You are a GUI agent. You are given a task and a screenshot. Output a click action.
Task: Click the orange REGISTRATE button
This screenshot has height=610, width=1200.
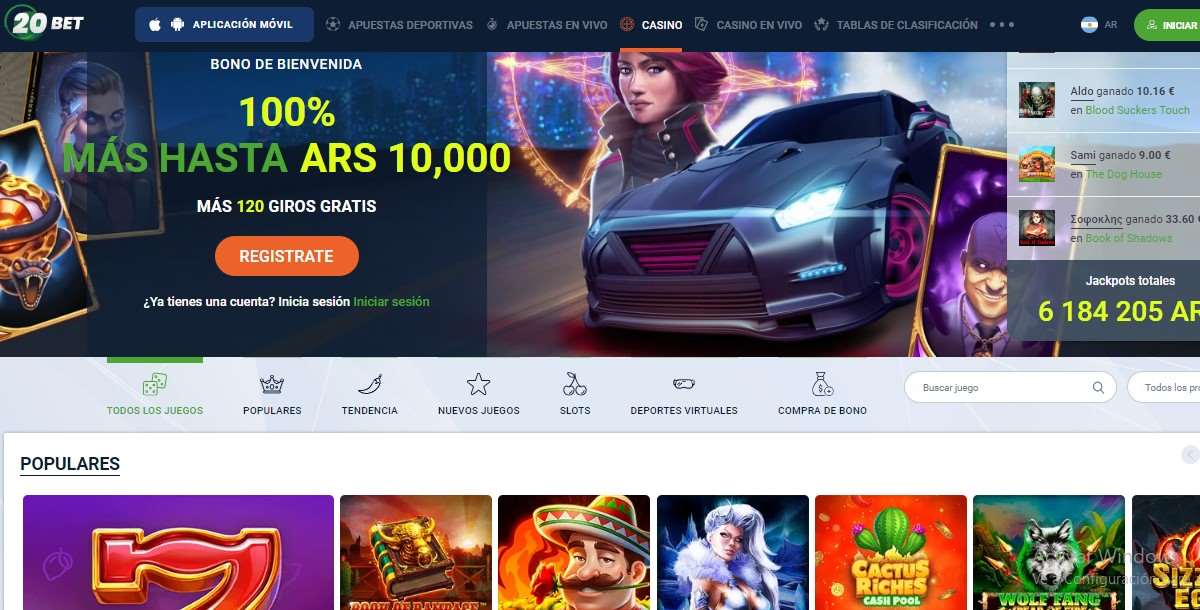(286, 256)
